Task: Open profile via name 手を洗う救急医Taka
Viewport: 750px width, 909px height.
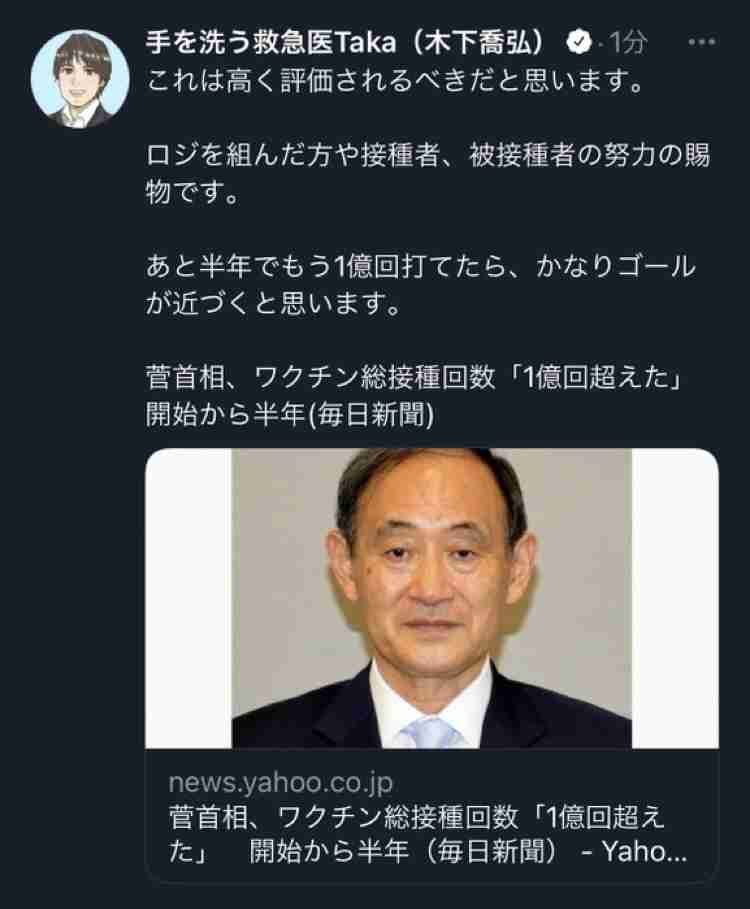Action: click(271, 42)
